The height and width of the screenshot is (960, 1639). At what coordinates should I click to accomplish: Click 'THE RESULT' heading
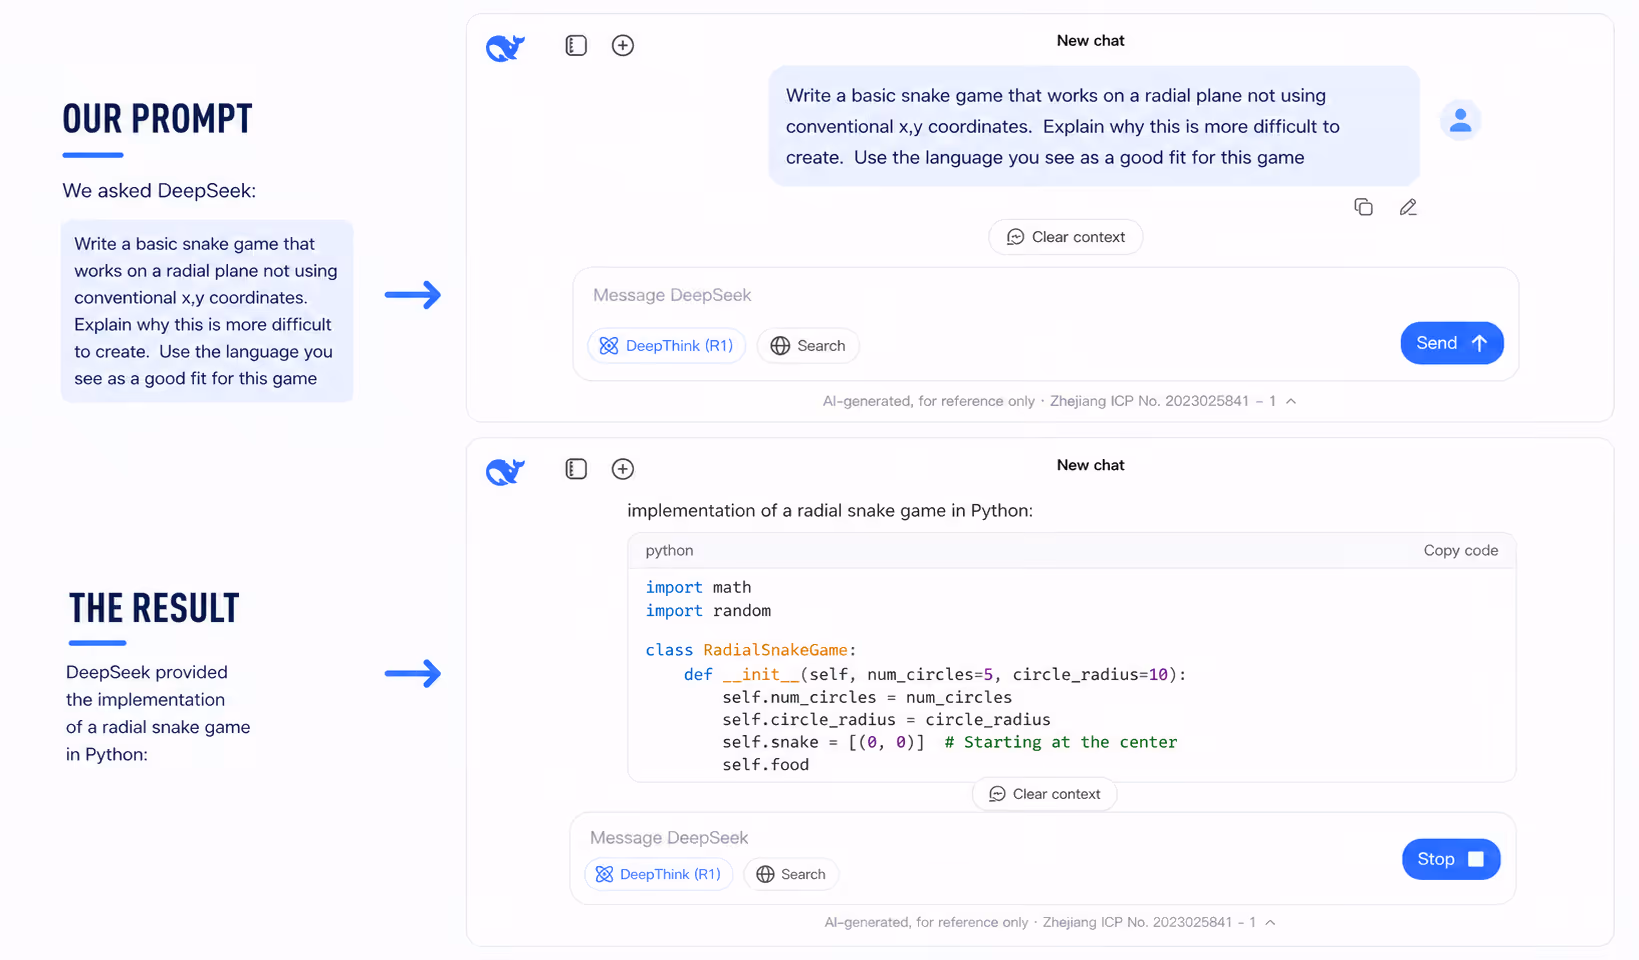coord(154,608)
